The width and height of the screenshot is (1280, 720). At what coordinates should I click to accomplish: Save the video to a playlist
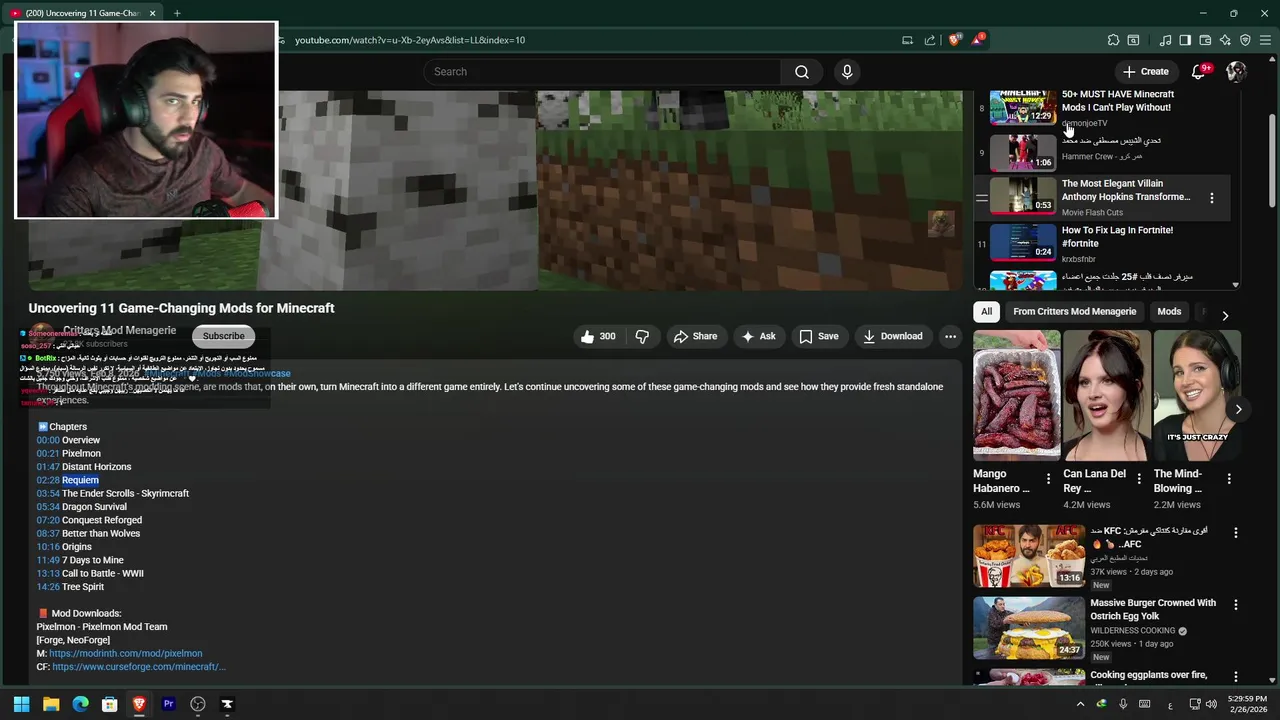tap(818, 336)
